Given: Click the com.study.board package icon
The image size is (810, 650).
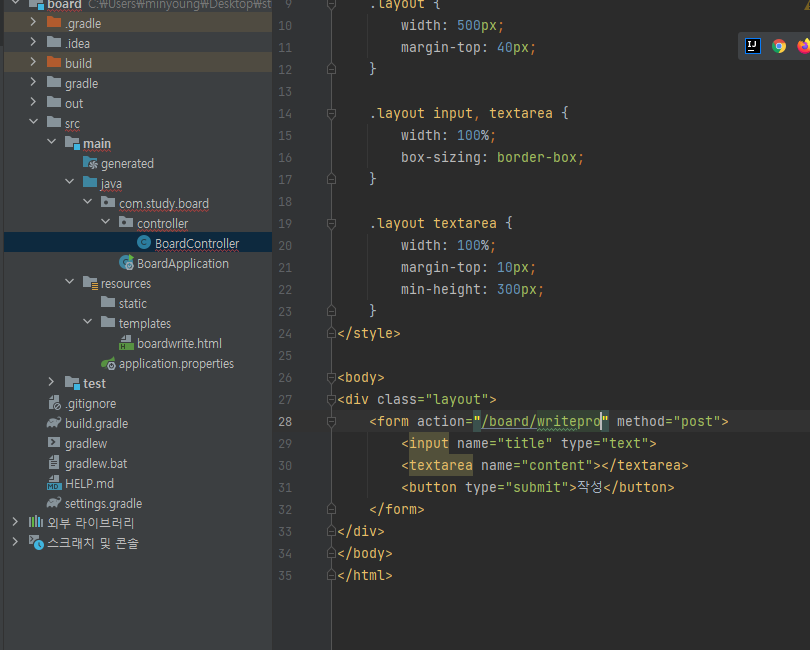Looking at the screenshot, I should coord(108,202).
